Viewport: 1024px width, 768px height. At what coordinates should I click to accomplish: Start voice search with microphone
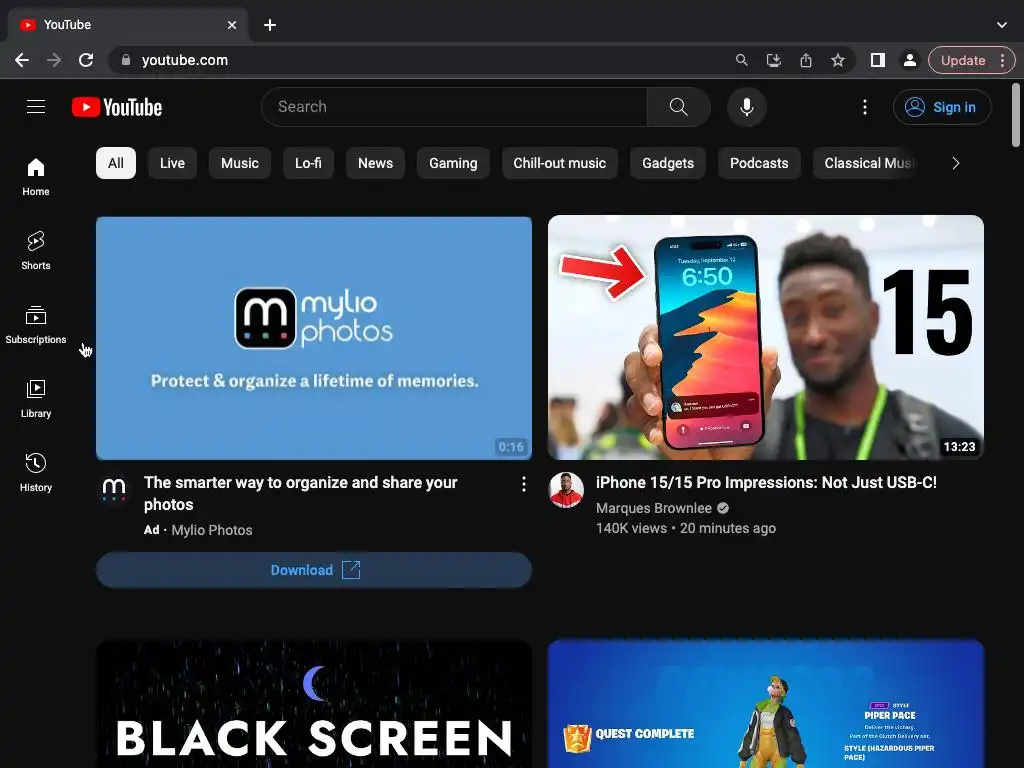746,107
